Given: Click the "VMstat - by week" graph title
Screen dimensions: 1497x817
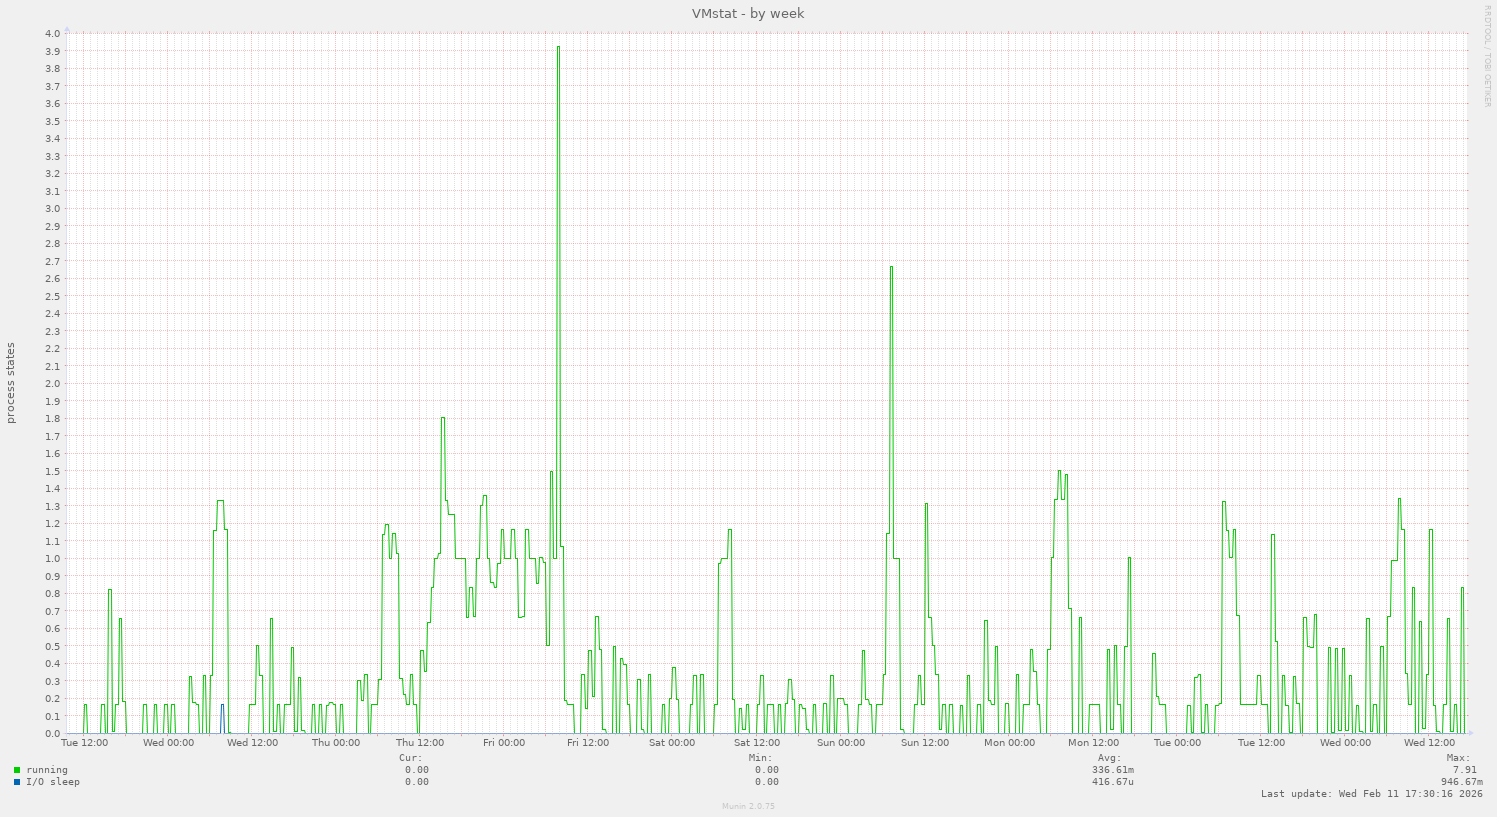Looking at the screenshot, I should point(748,14).
